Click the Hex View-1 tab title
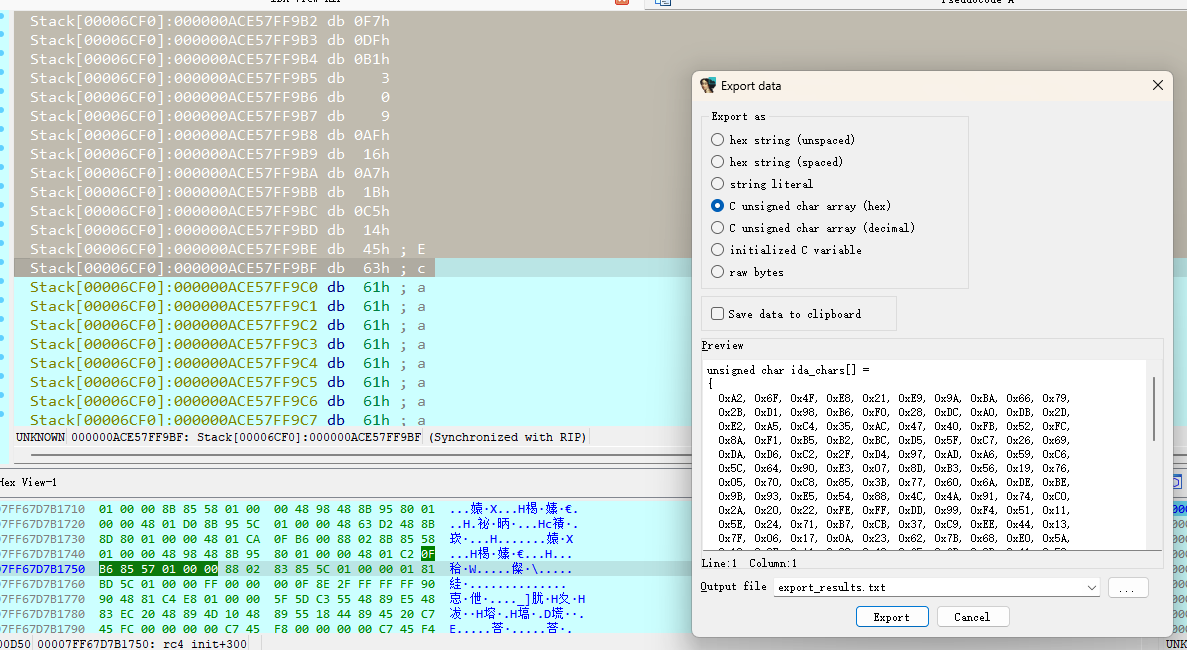The width and height of the screenshot is (1187, 650). pos(29,483)
